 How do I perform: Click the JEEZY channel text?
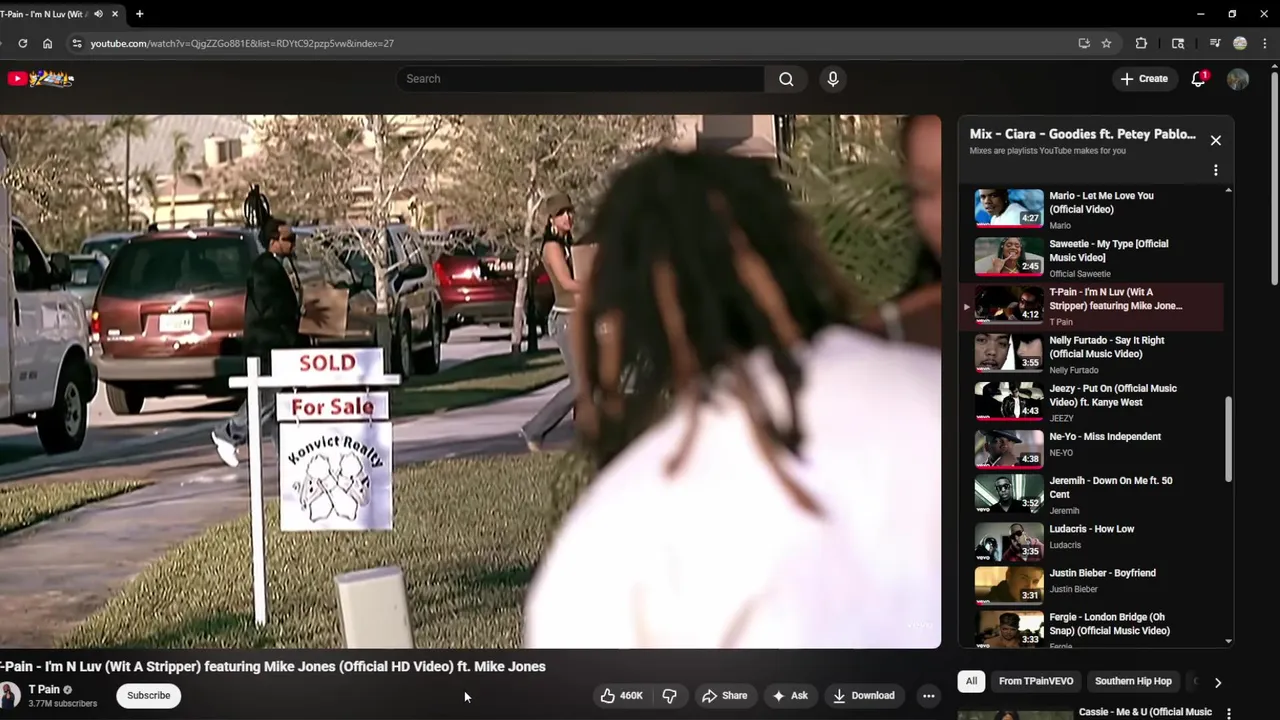[1061, 418]
